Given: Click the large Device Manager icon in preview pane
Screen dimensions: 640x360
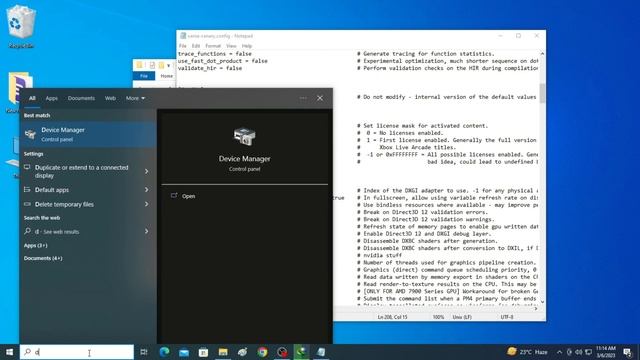Looking at the screenshot, I should pos(244,137).
